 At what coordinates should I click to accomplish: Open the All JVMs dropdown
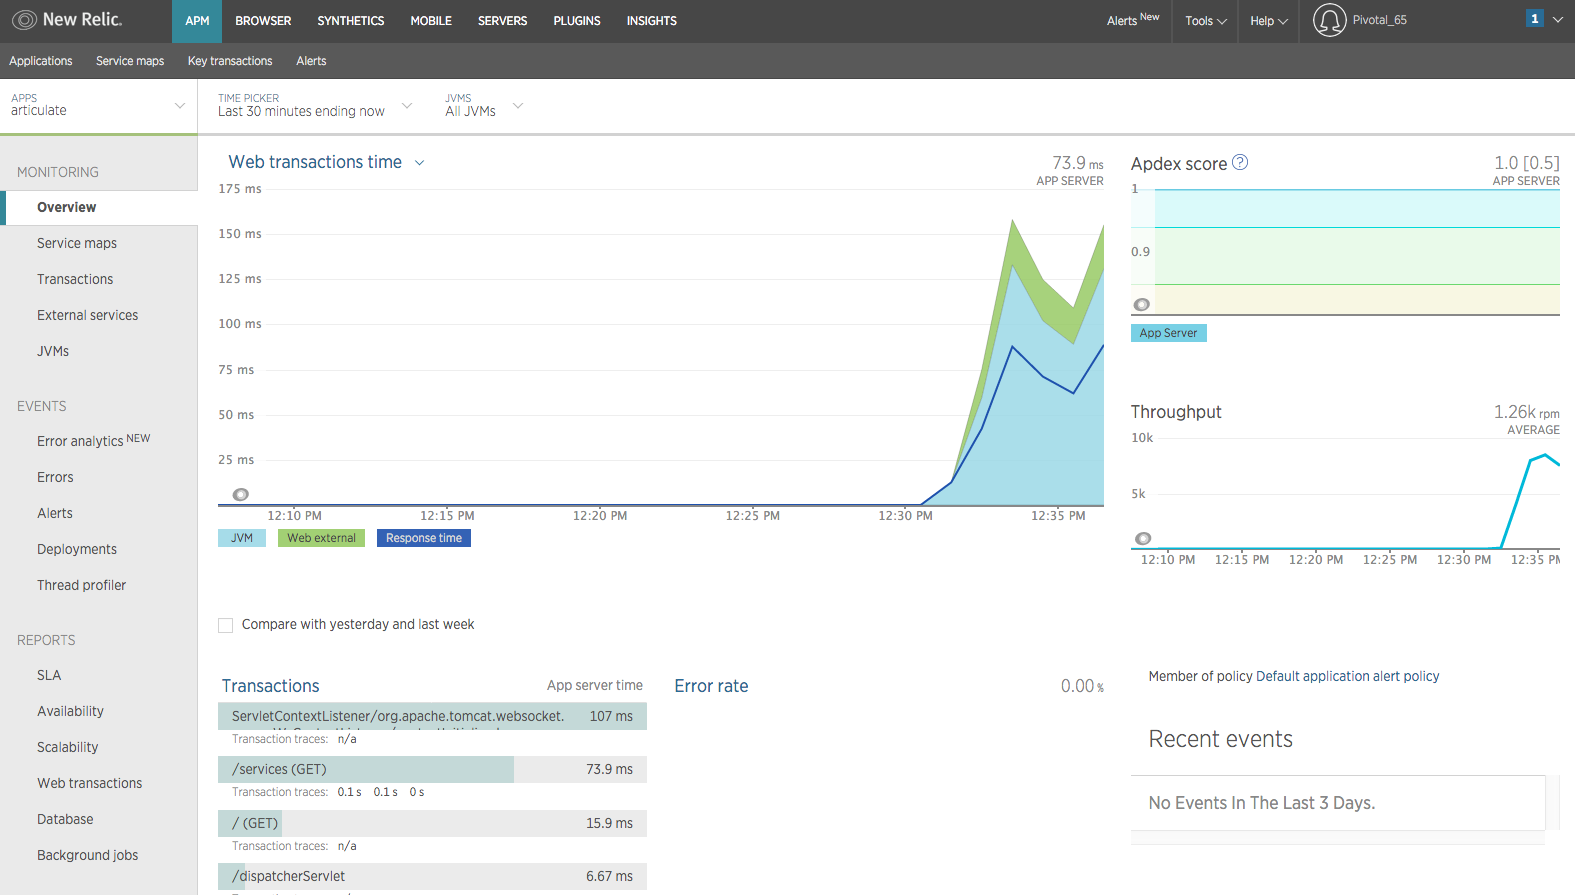(x=484, y=105)
